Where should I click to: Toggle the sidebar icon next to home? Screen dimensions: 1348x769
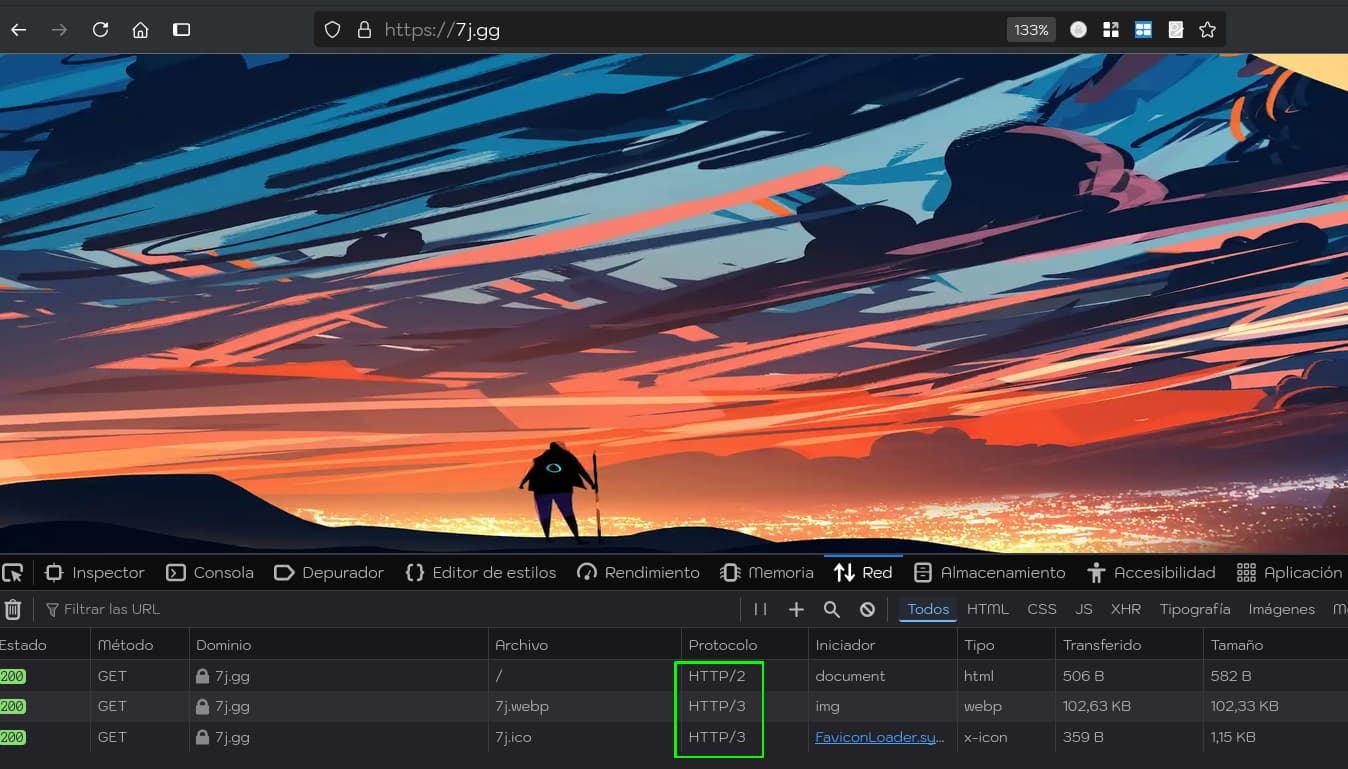click(181, 30)
